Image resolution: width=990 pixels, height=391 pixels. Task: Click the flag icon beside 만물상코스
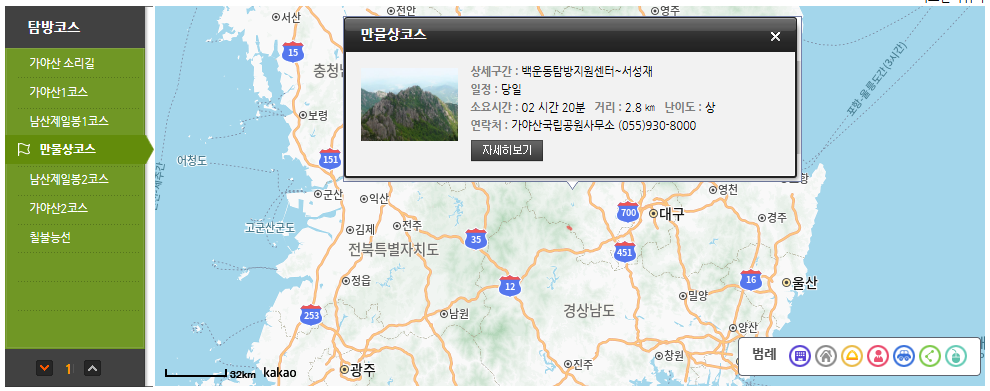[24, 150]
